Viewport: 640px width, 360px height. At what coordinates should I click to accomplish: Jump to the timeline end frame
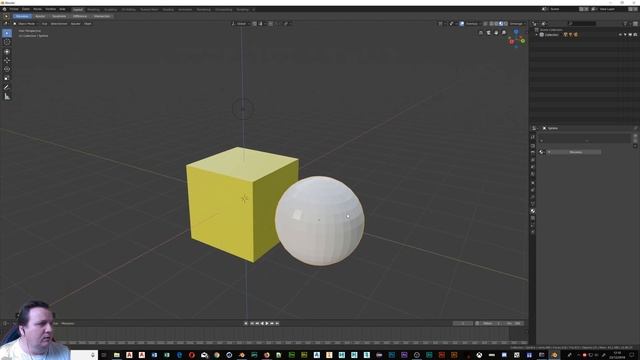click(x=278, y=323)
